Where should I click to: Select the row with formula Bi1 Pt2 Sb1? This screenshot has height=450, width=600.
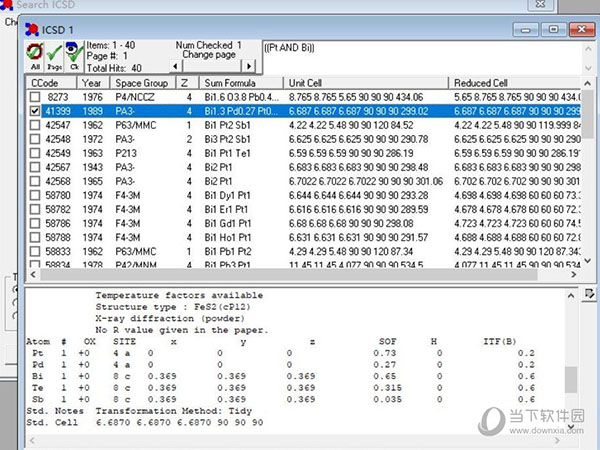pos(305,125)
